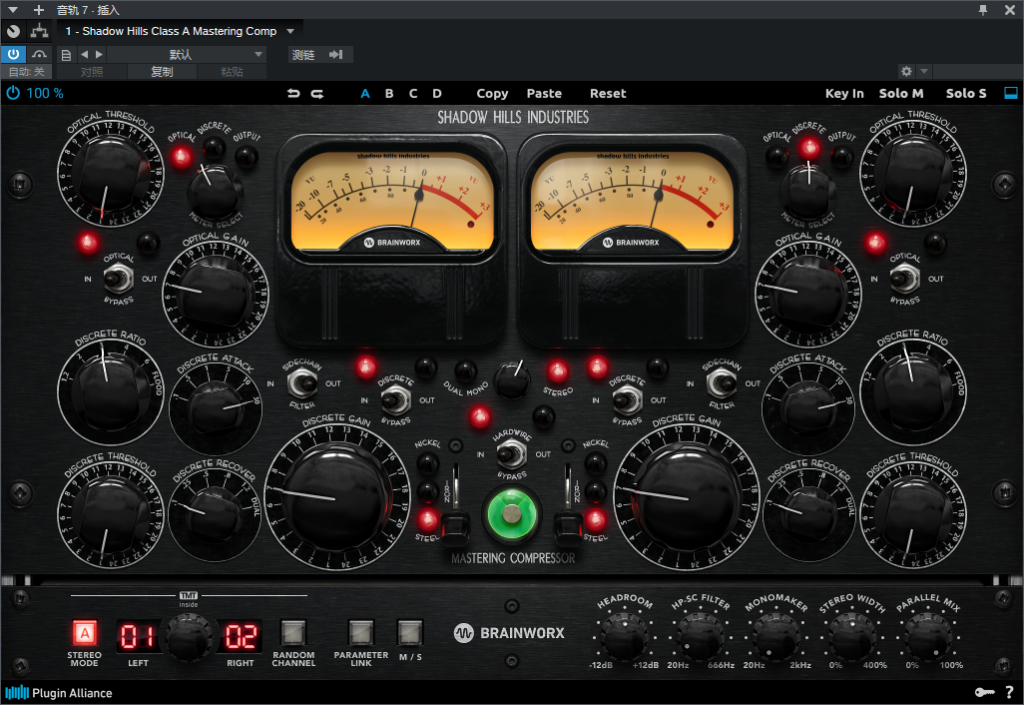The height and width of the screenshot is (705, 1024).
Task: Click the plugin redo arrow icon
Action: pos(317,93)
